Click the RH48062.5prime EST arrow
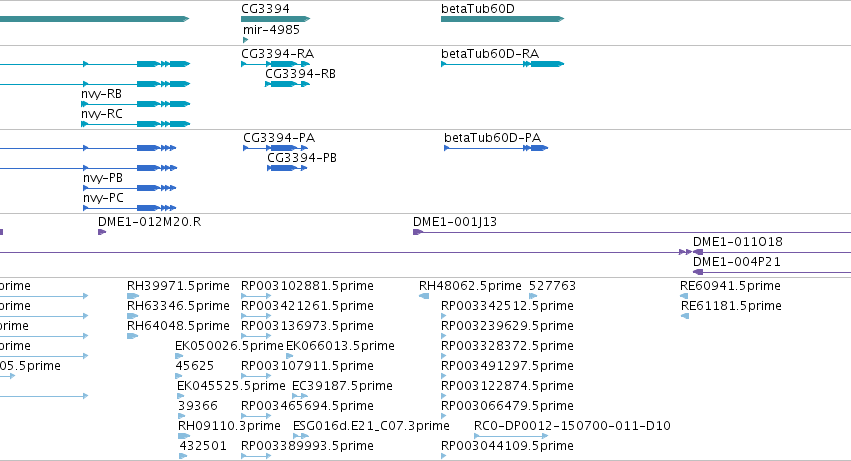 424,296
